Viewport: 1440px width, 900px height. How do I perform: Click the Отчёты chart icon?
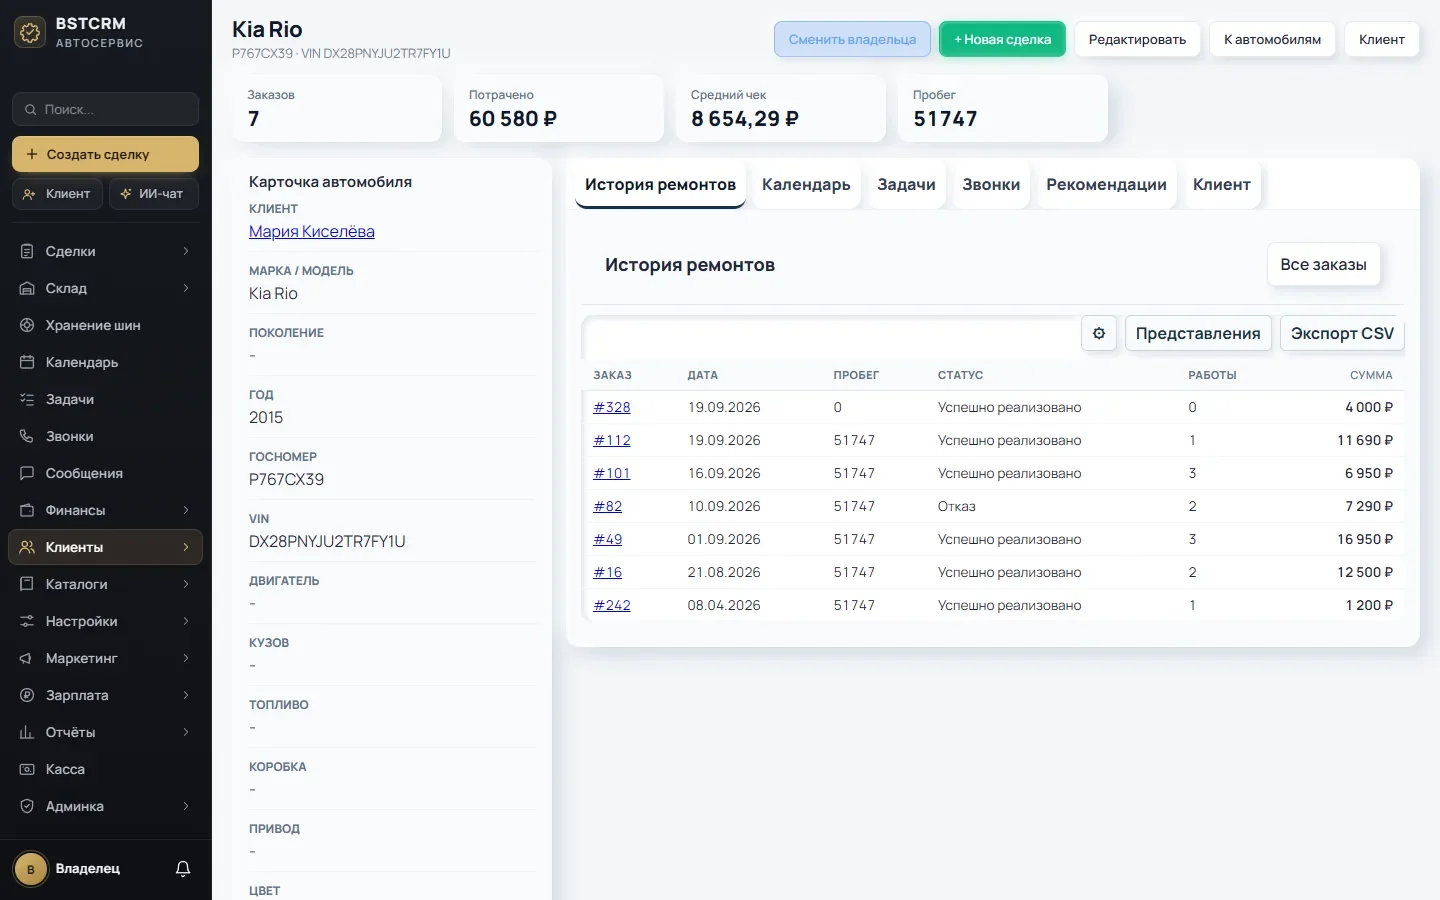27,732
